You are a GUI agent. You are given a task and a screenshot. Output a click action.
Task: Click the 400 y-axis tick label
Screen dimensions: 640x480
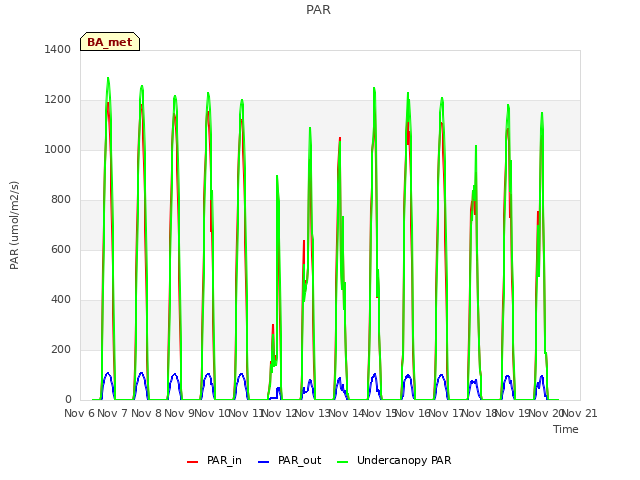pos(61,300)
